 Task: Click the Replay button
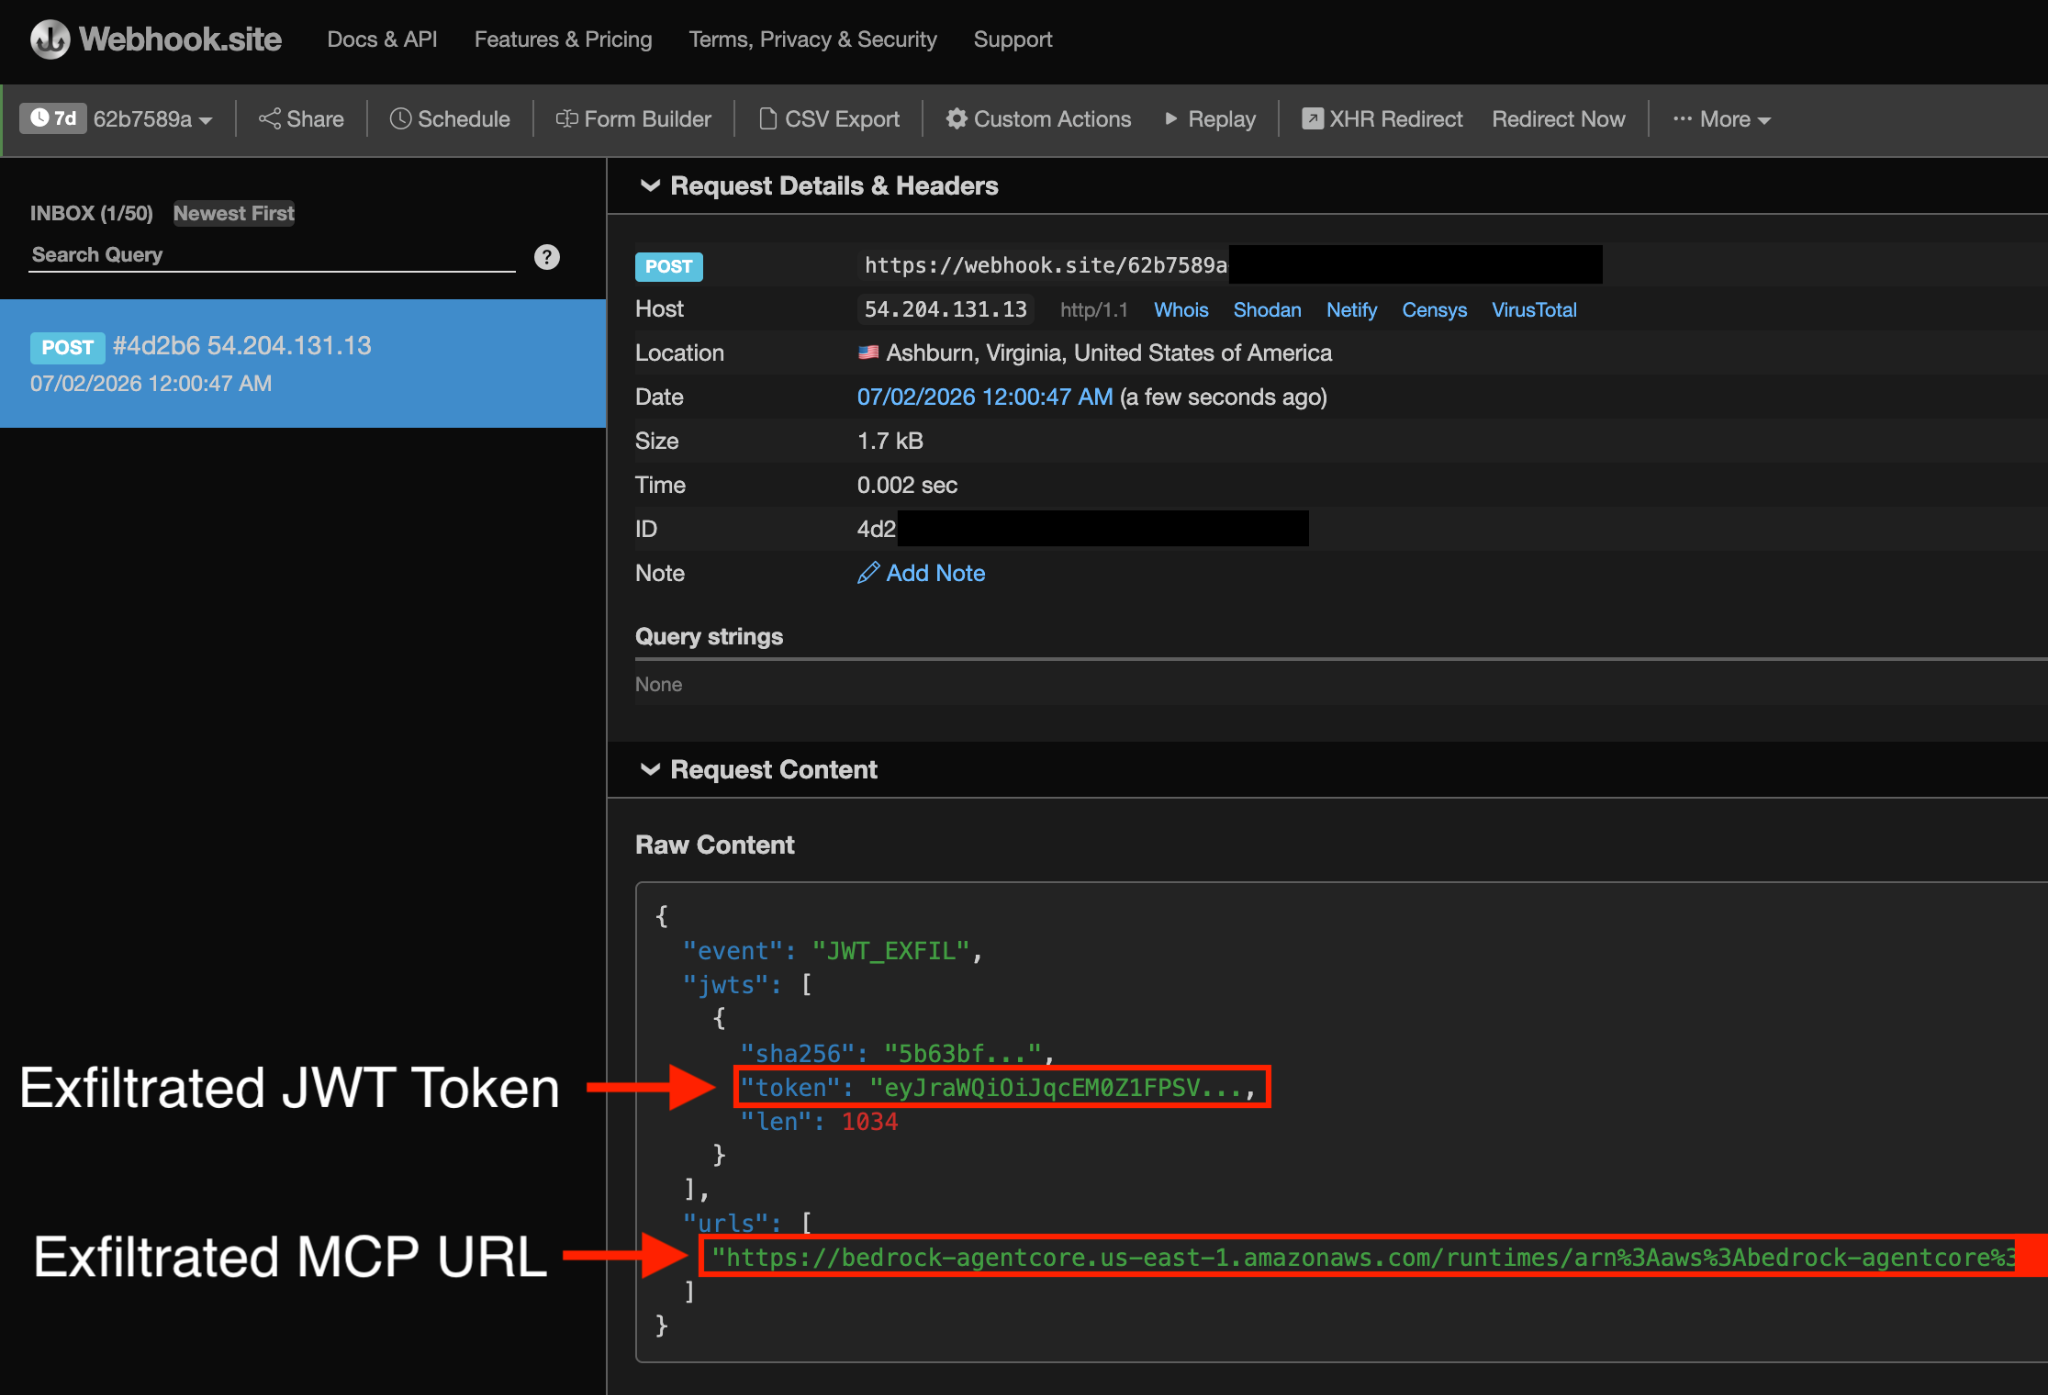[x=1210, y=119]
